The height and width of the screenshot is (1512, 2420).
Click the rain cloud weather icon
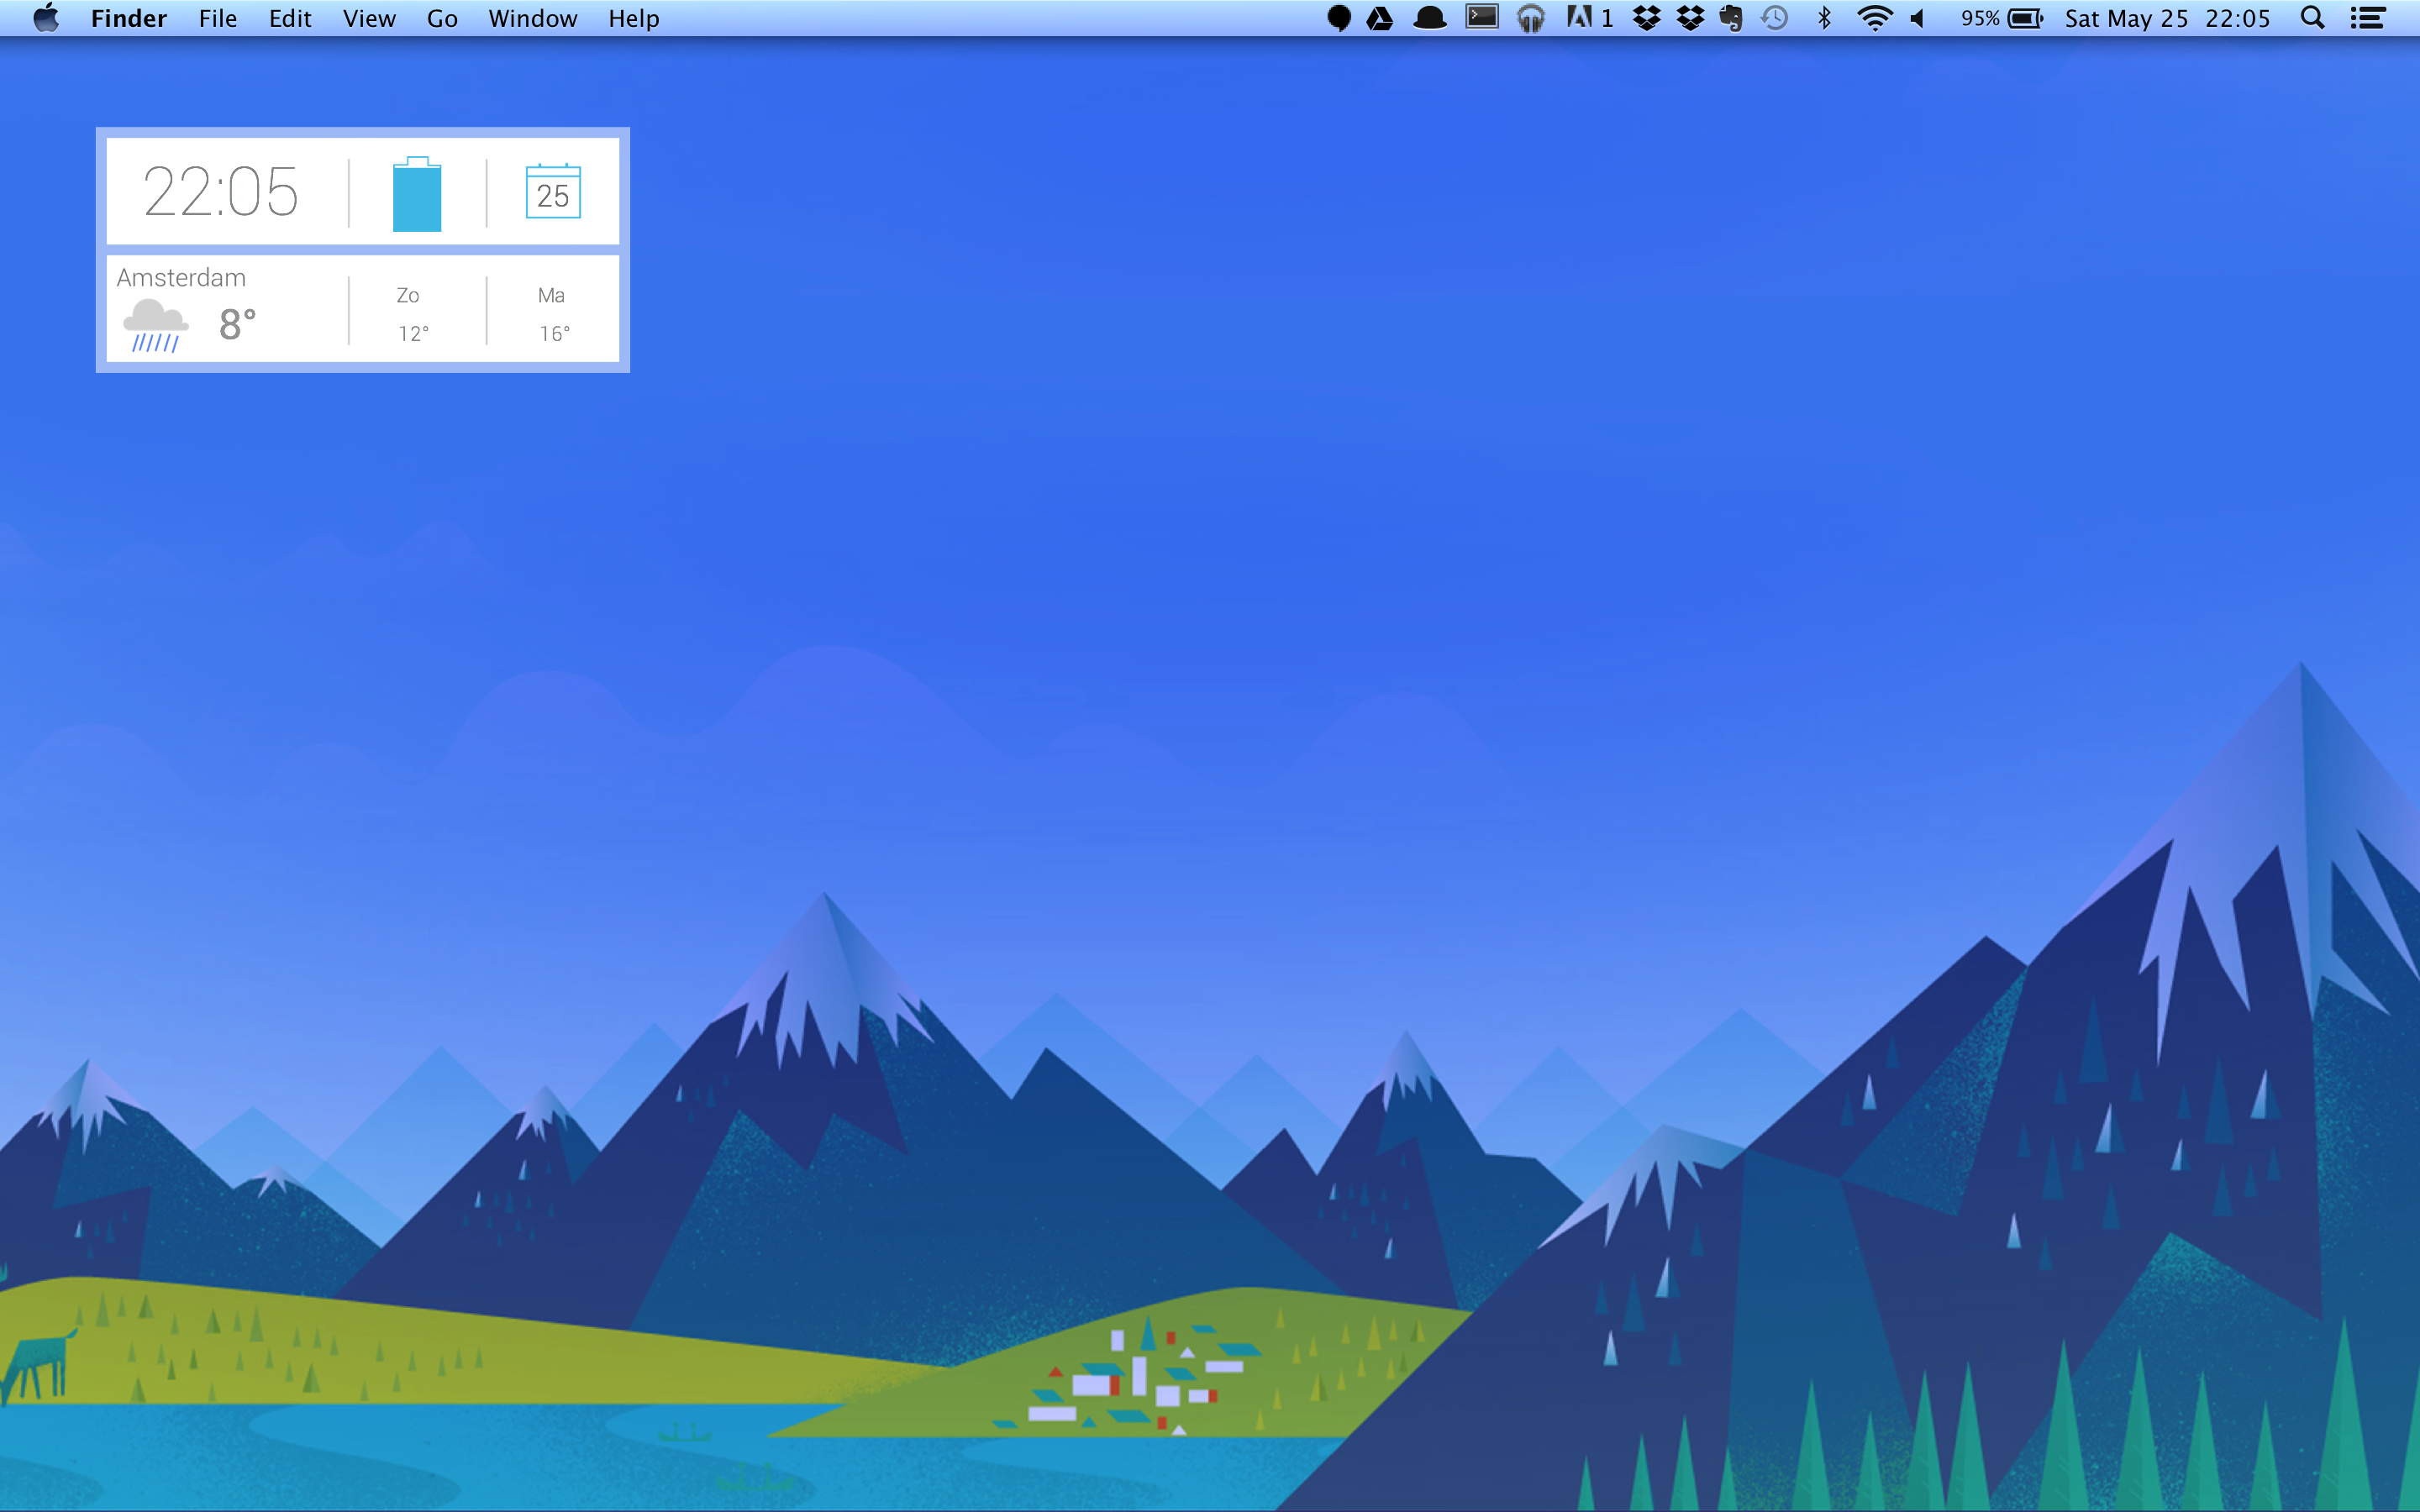tap(155, 325)
